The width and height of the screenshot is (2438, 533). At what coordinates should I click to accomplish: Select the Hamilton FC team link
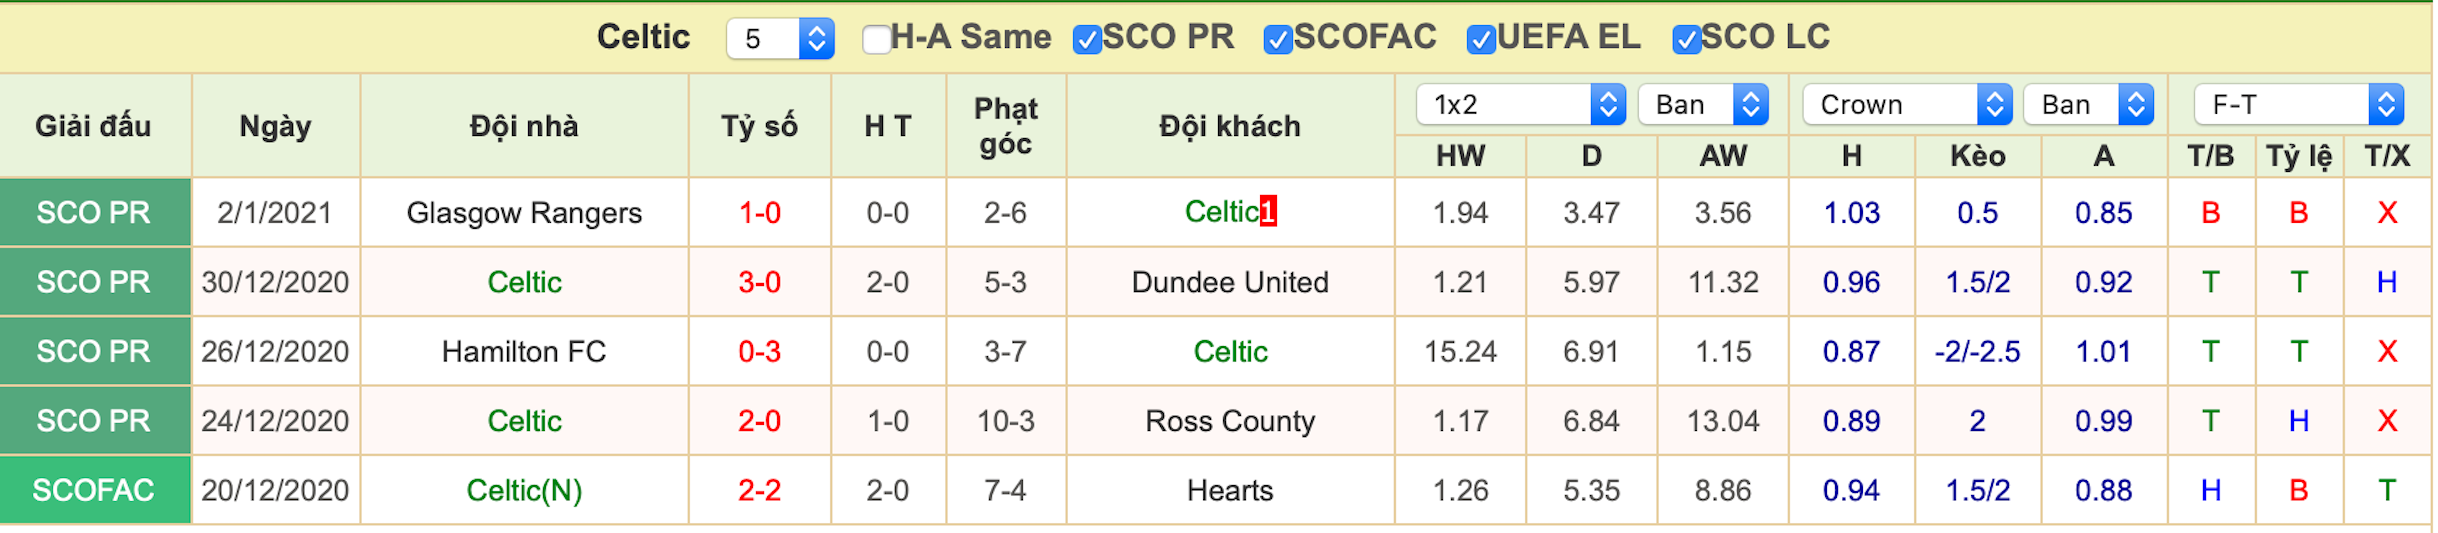point(524,351)
